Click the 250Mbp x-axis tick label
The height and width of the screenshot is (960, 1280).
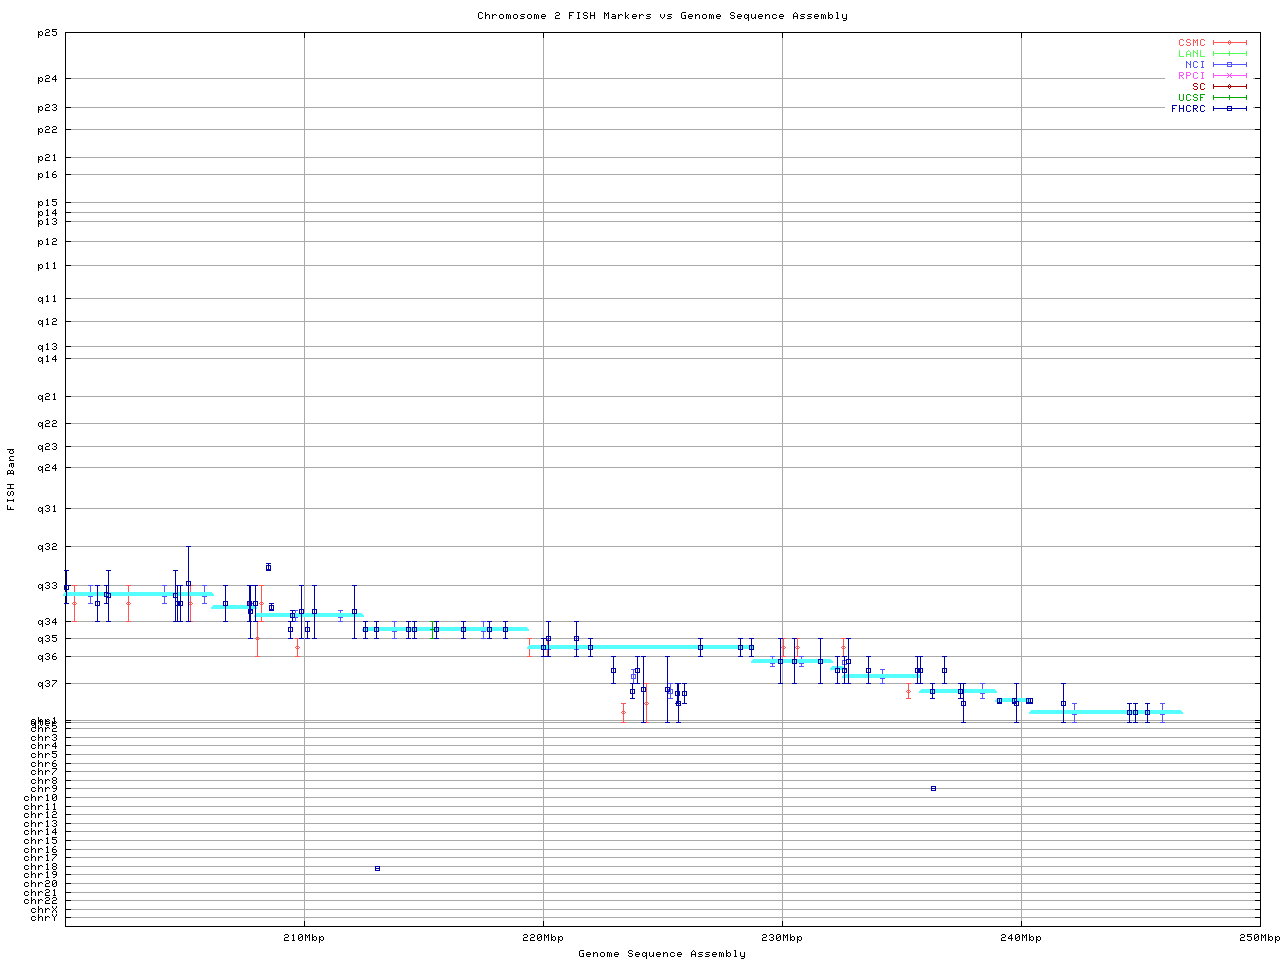click(1258, 938)
